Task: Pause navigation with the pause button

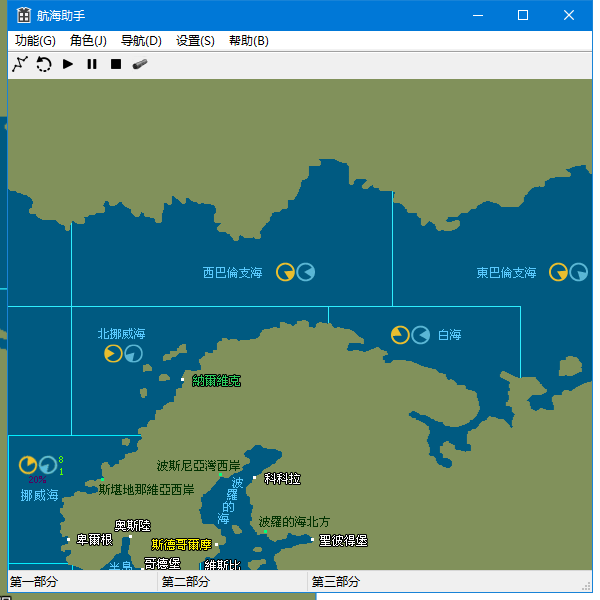Action: point(92,64)
